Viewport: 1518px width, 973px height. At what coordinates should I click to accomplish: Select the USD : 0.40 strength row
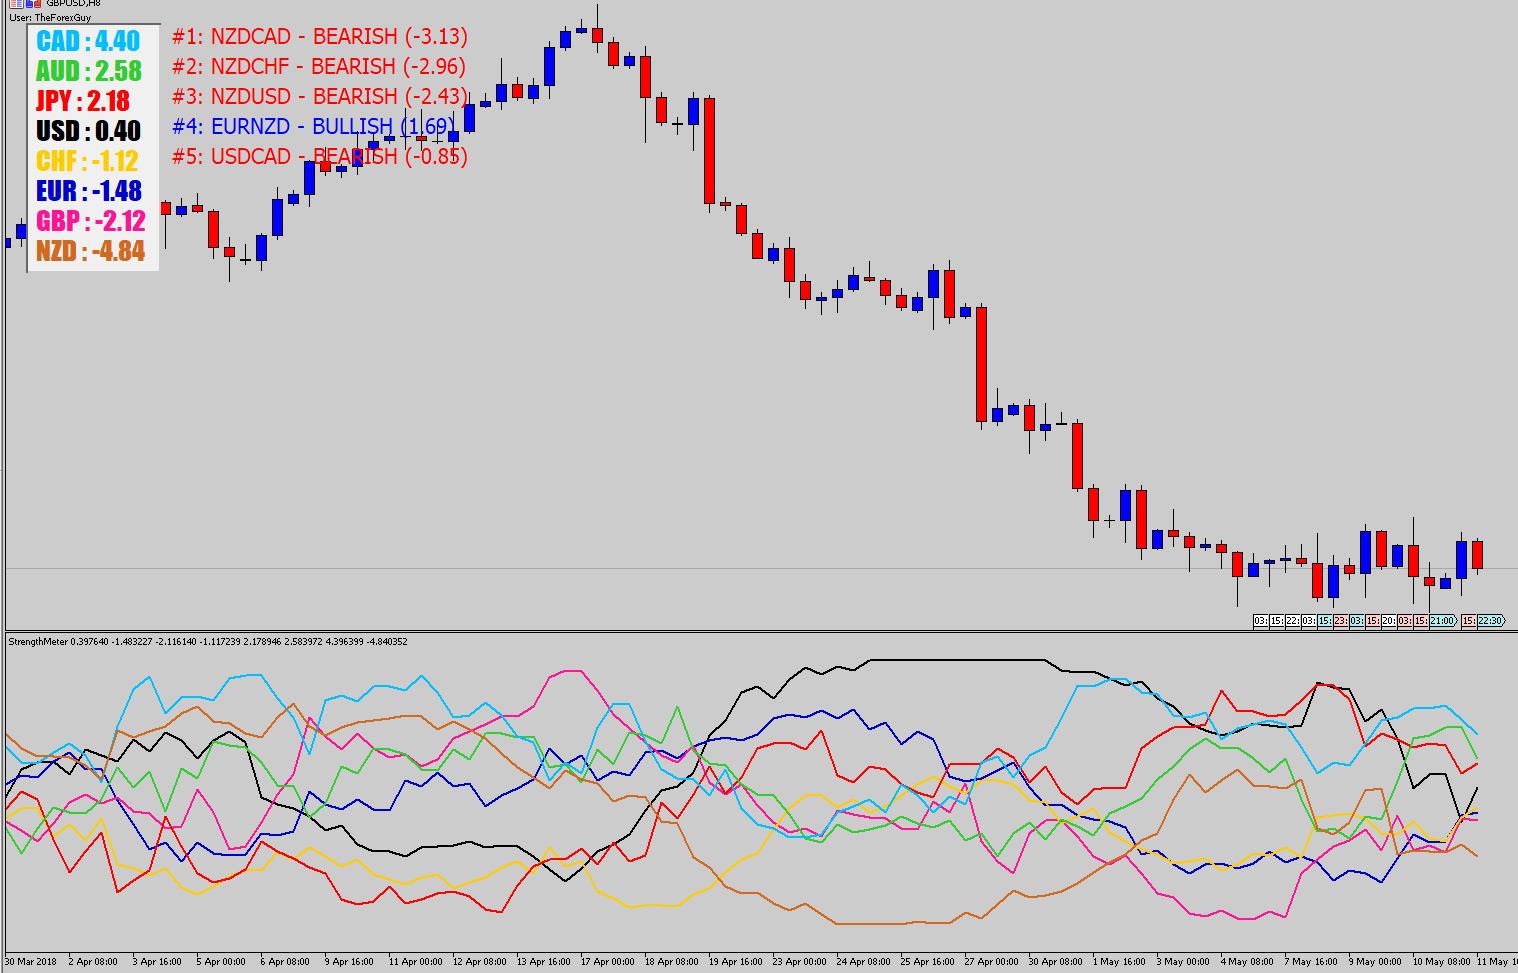pos(89,131)
